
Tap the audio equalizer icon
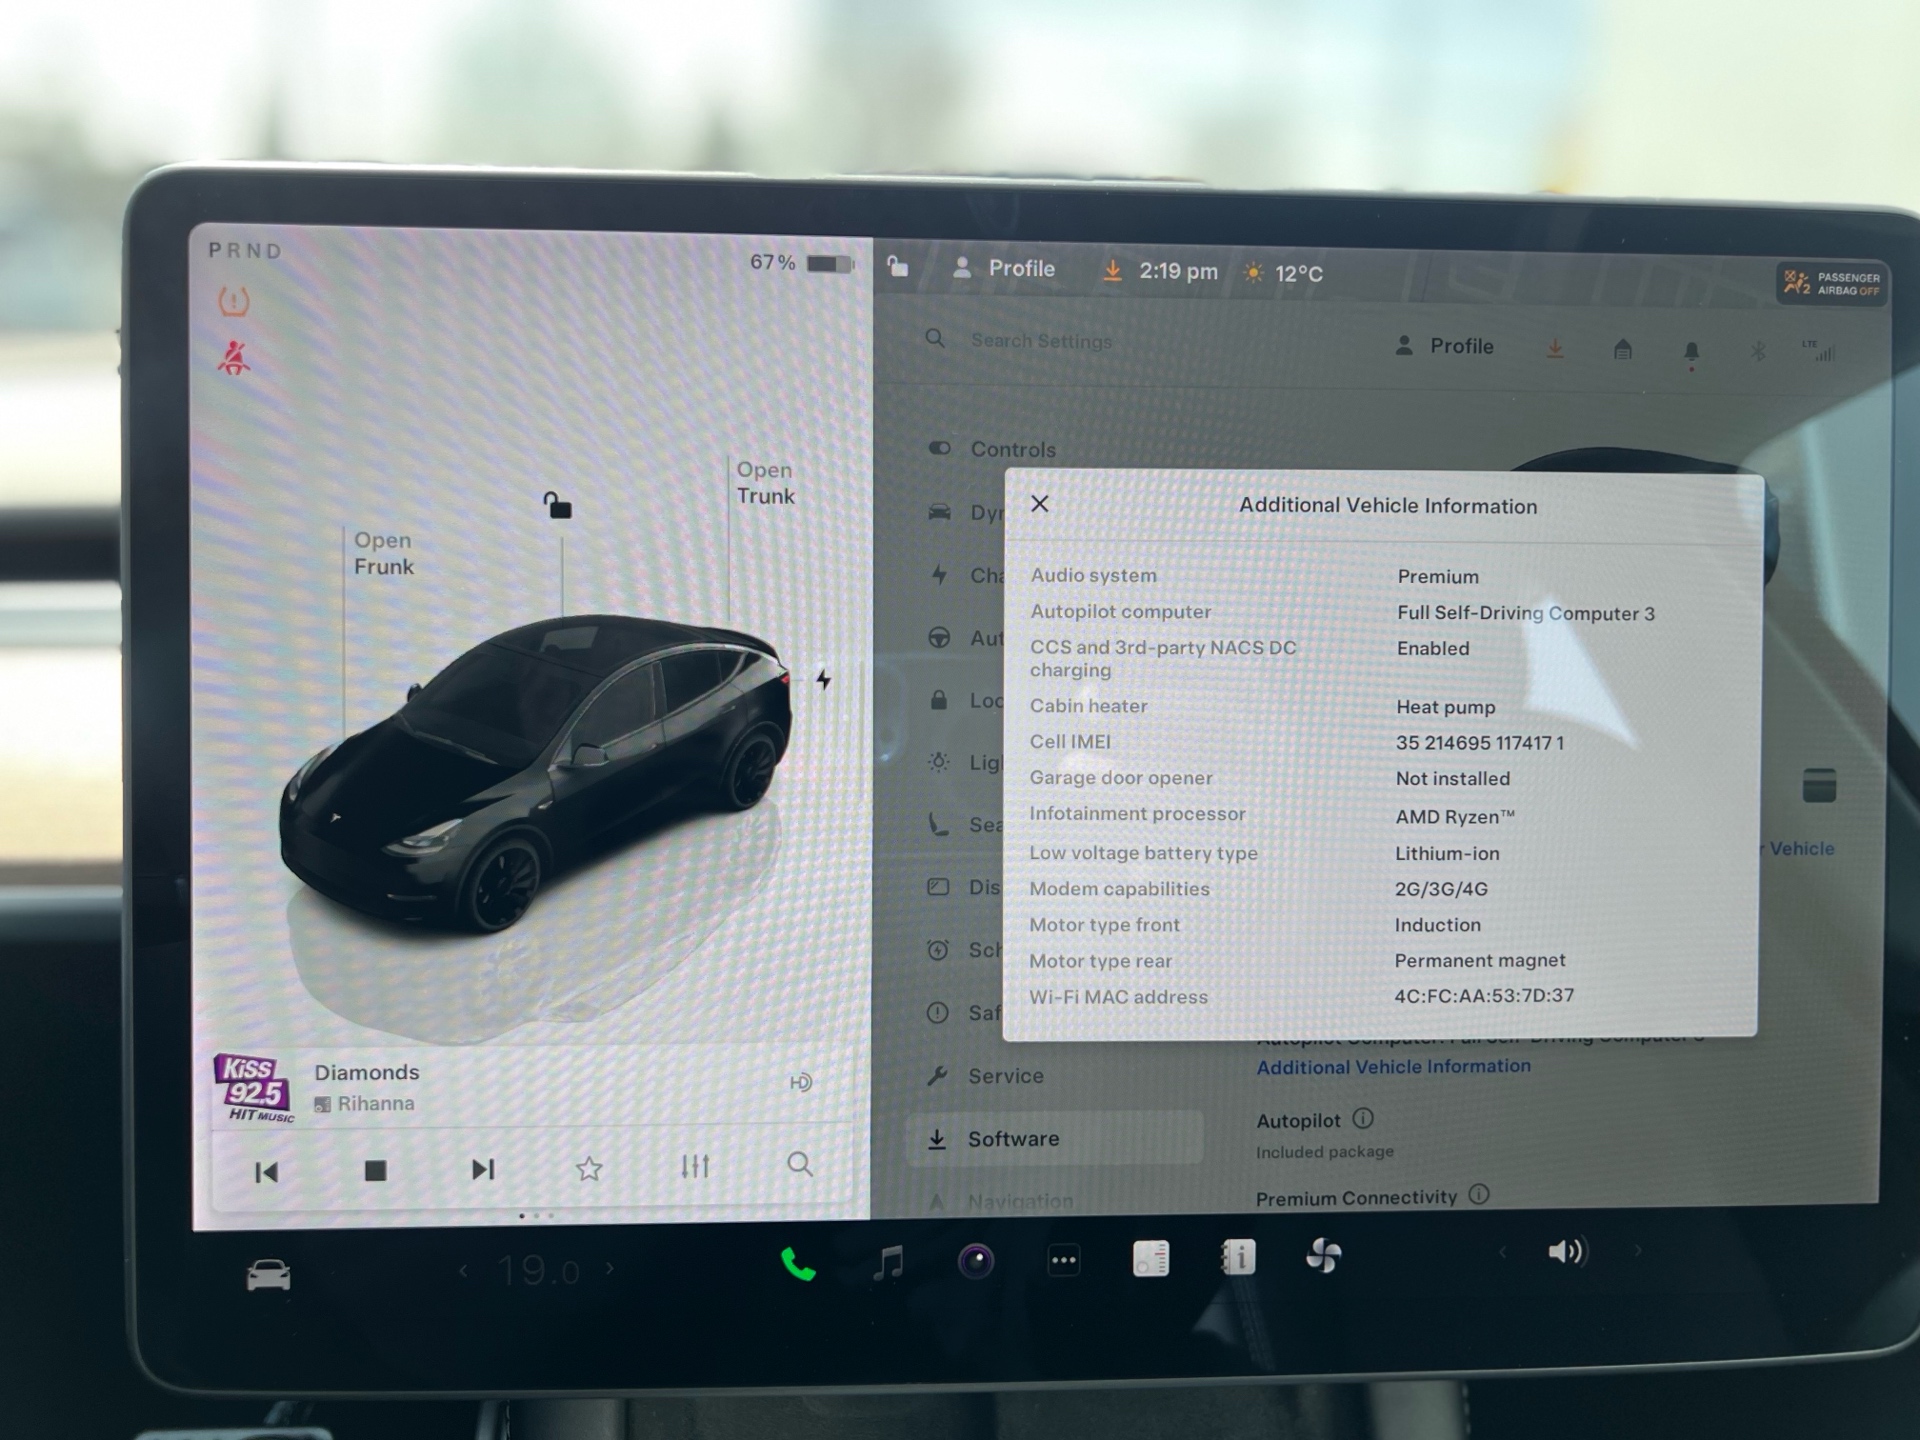[695, 1166]
